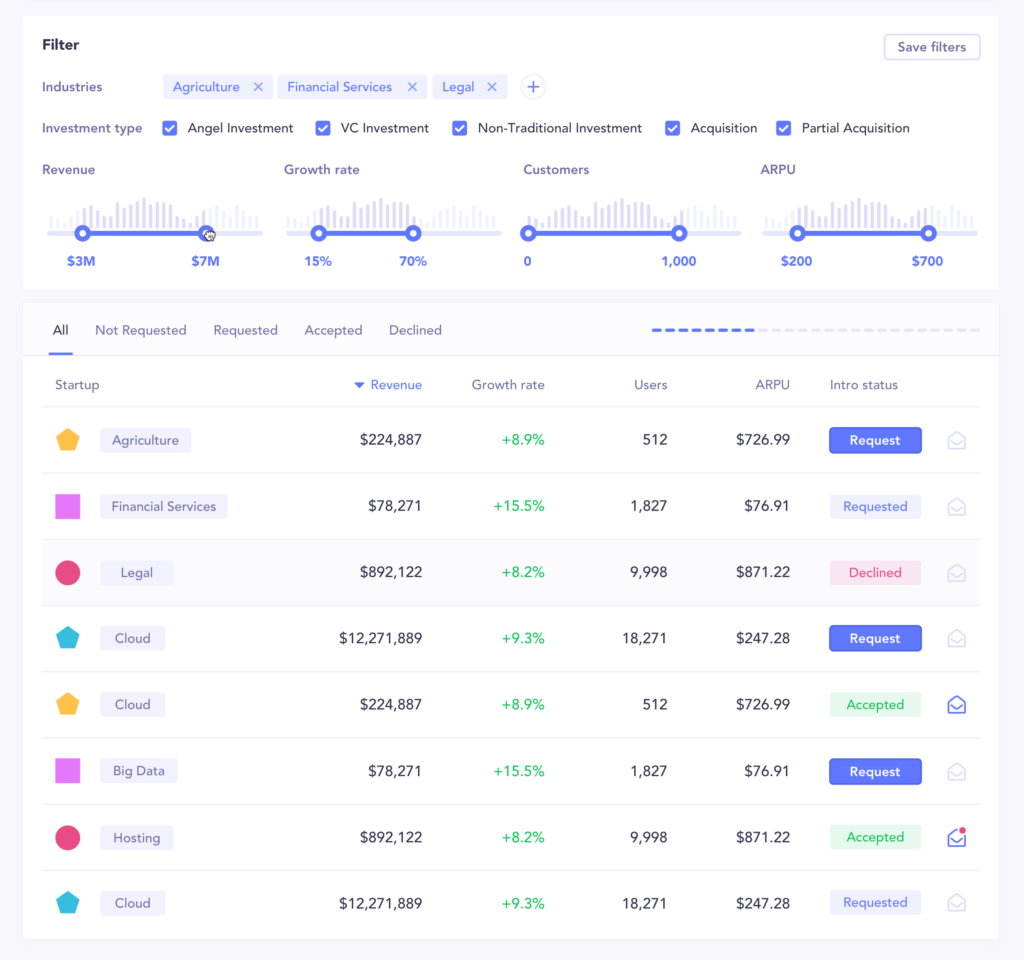Click the Revenue slider $3M minimum handle
The height and width of the screenshot is (960, 1024).
pos(83,233)
